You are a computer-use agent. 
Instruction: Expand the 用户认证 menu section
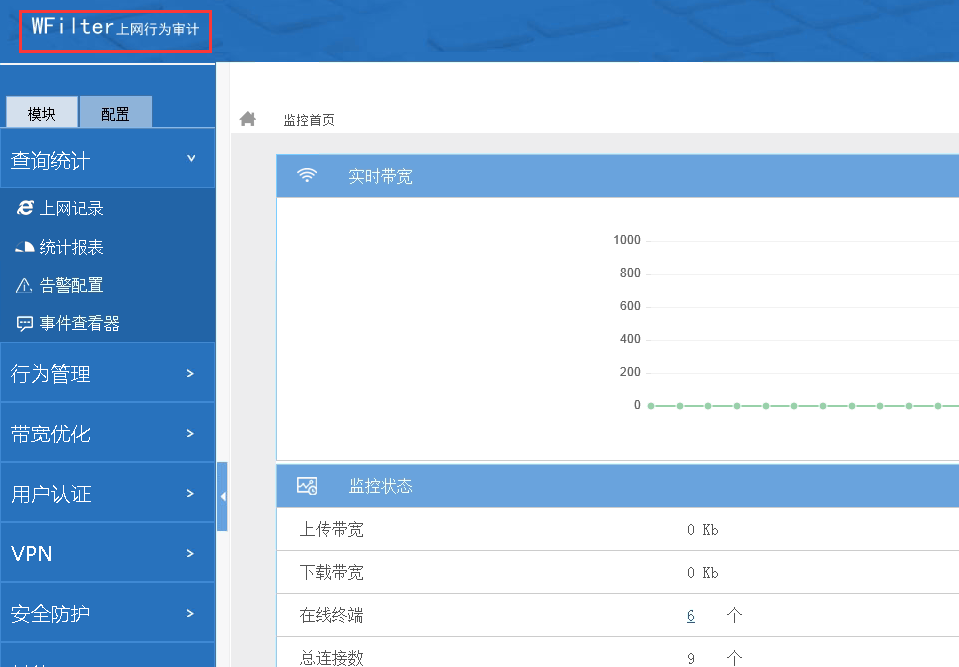pos(107,493)
